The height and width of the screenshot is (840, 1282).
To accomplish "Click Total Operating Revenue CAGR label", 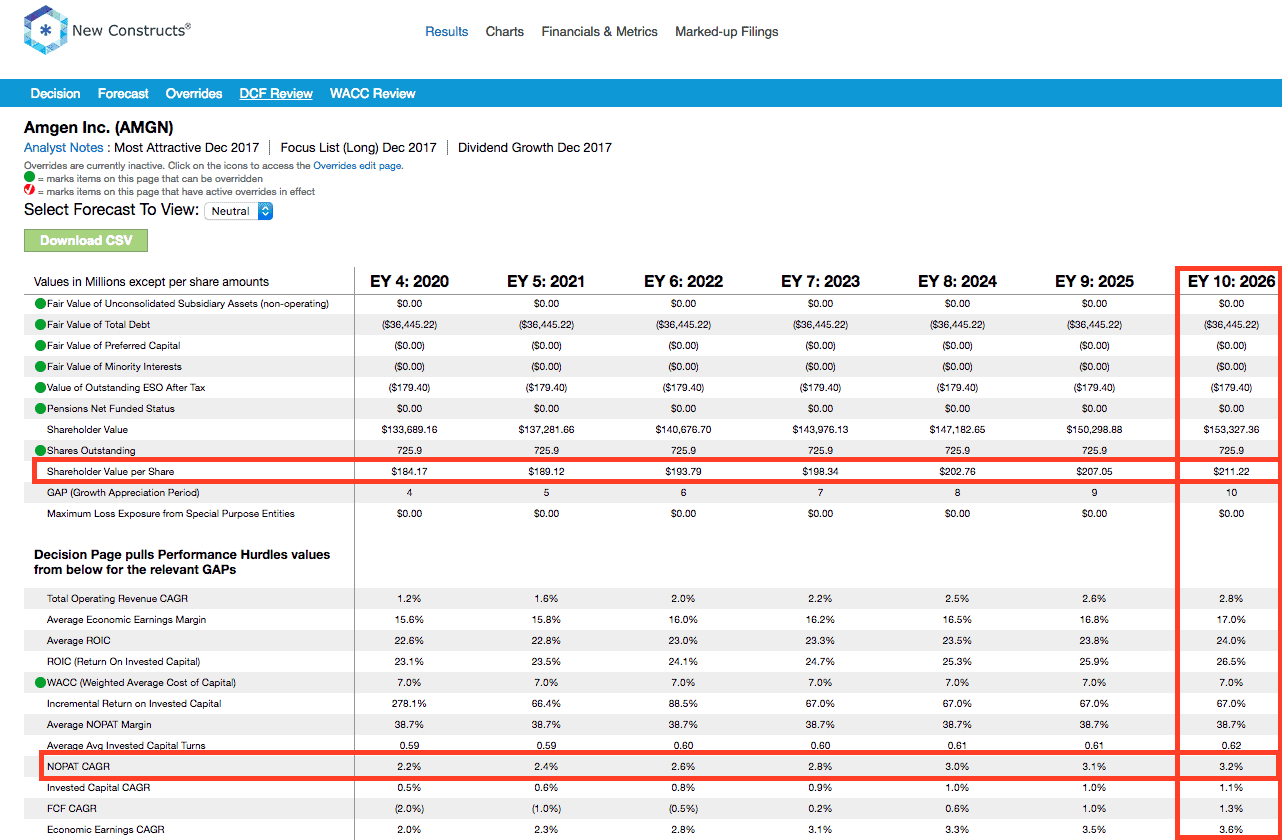I will [117, 598].
